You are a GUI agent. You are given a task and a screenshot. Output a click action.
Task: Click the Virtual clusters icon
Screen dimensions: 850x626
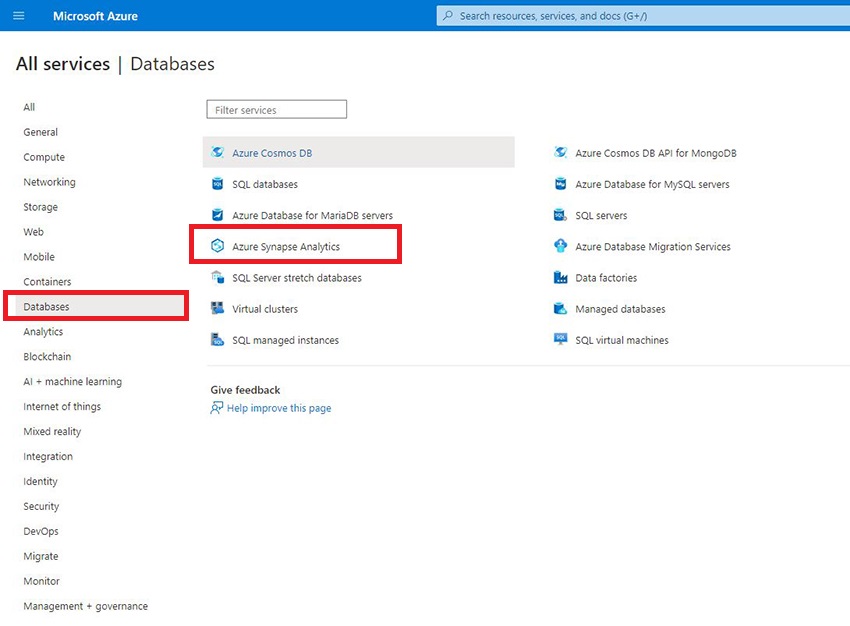(217, 309)
